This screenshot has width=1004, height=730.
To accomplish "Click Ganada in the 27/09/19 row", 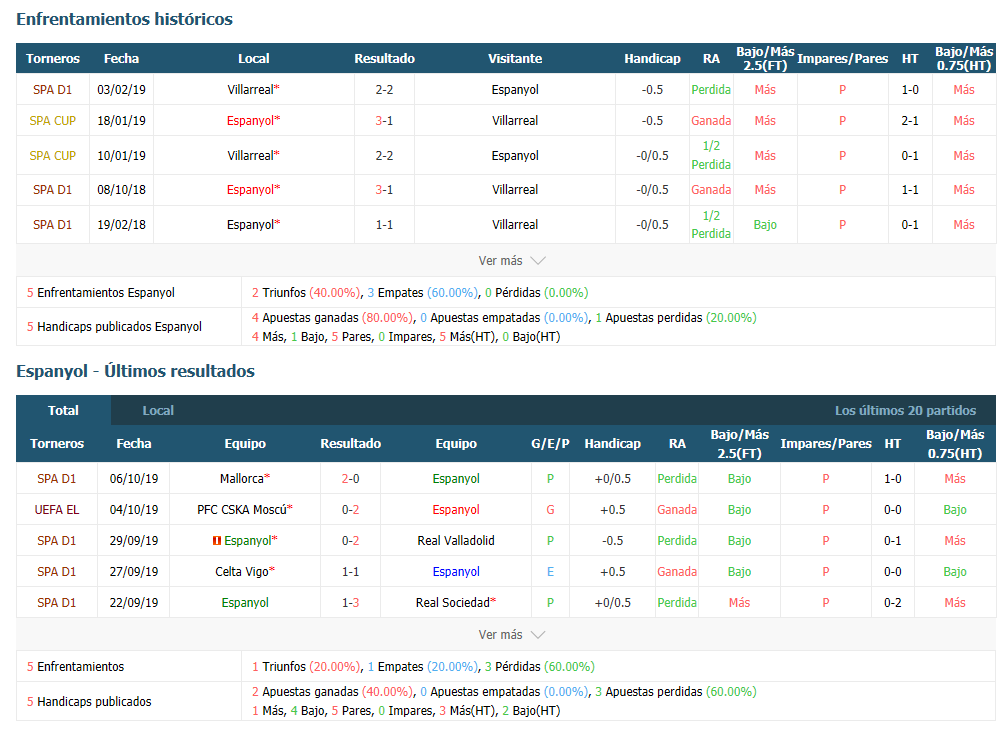I will coord(677,571).
